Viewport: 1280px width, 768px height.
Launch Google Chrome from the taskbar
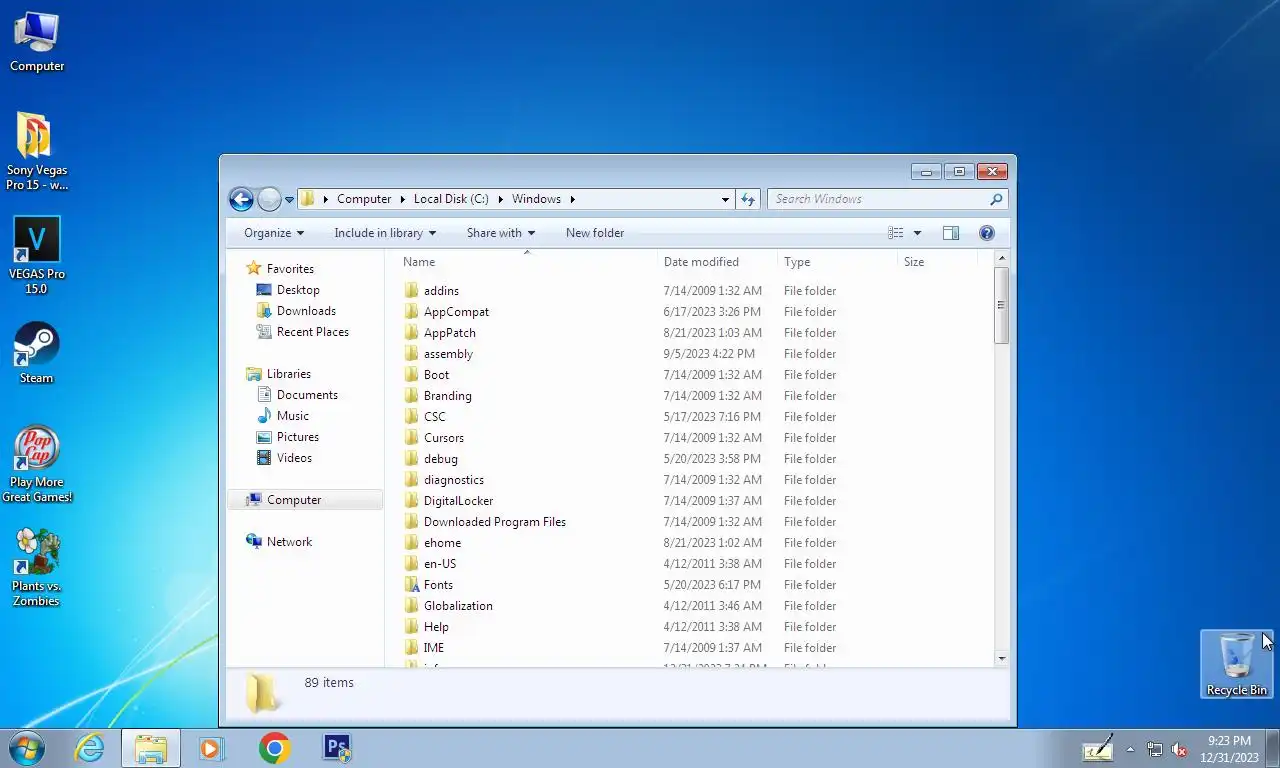[274, 748]
